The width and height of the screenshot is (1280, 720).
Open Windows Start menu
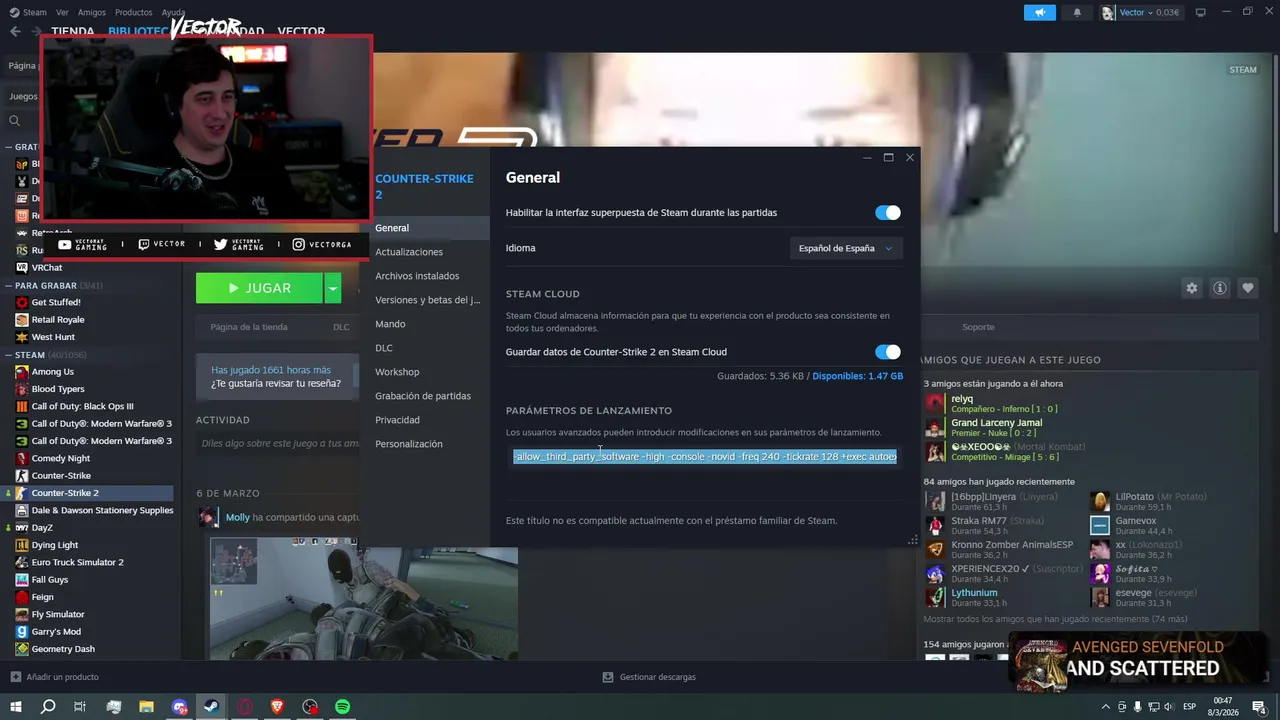coord(16,706)
